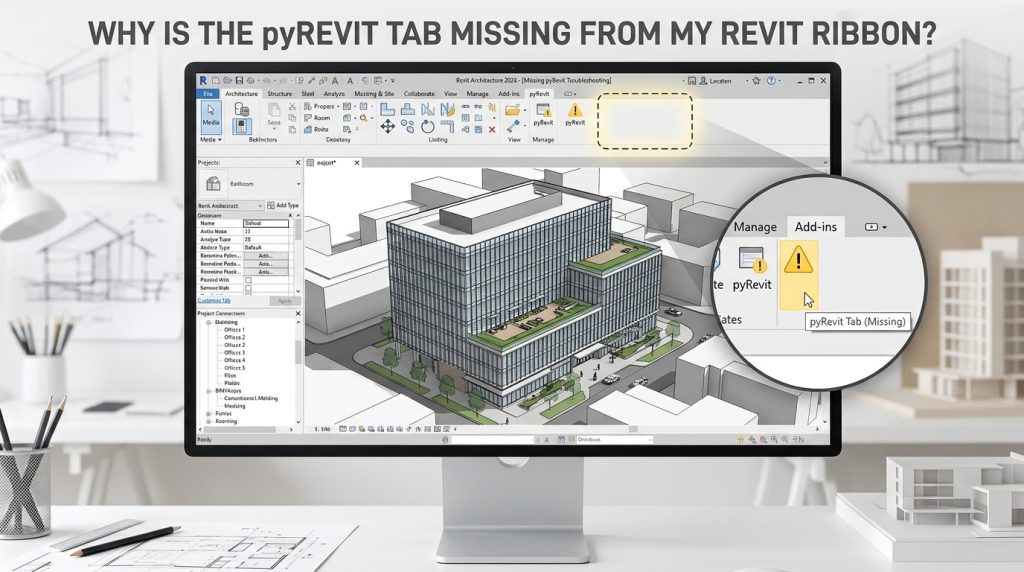This screenshot has width=1024, height=572.
Task: Click the database cylinder icon in ribbon
Action: tap(242, 108)
